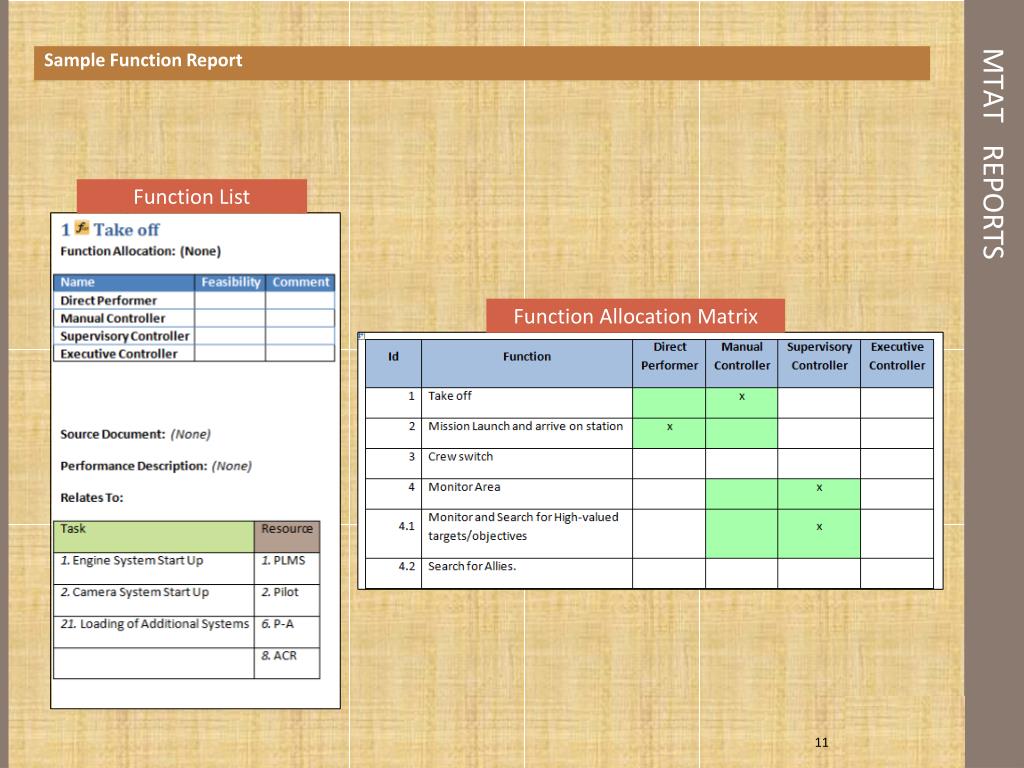Select Mission Launch and arrive on station row
This screenshot has width=1024, height=768.
[649, 434]
